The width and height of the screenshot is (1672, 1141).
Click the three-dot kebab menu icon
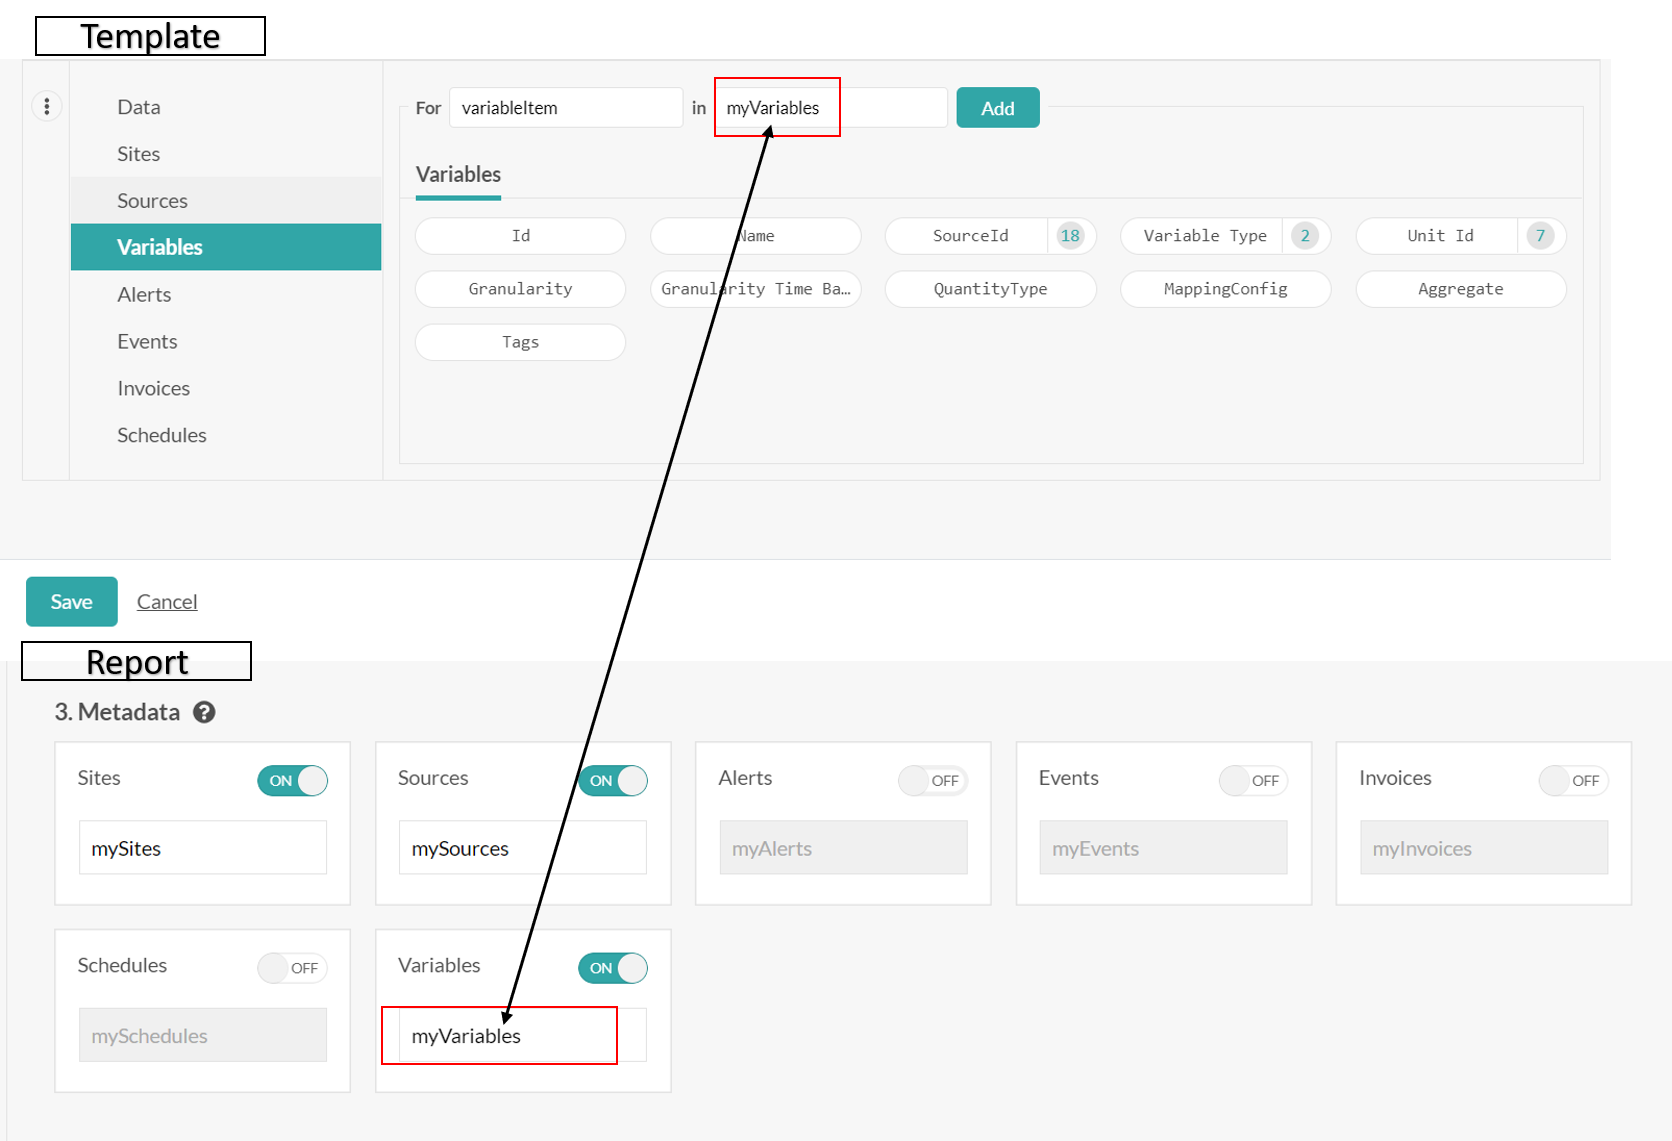[x=47, y=106]
